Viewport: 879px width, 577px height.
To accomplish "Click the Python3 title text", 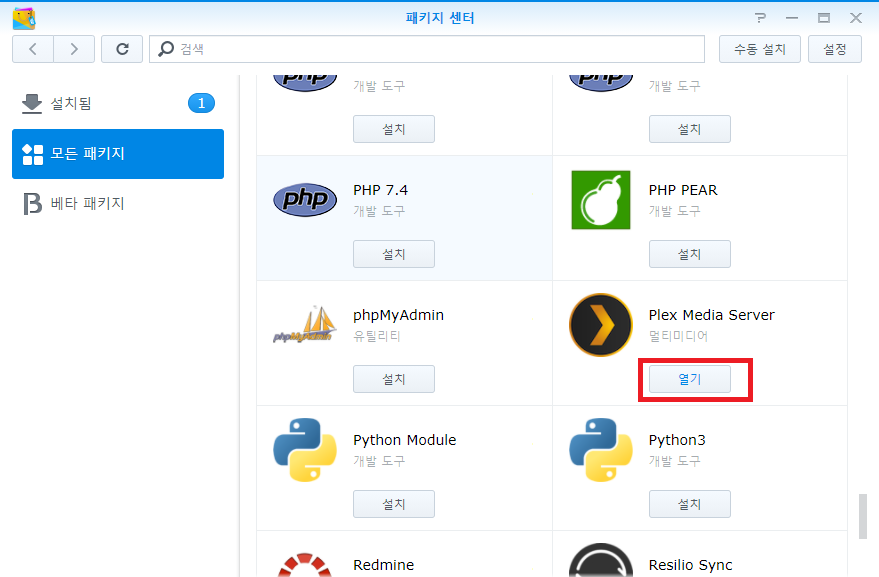I will [677, 440].
